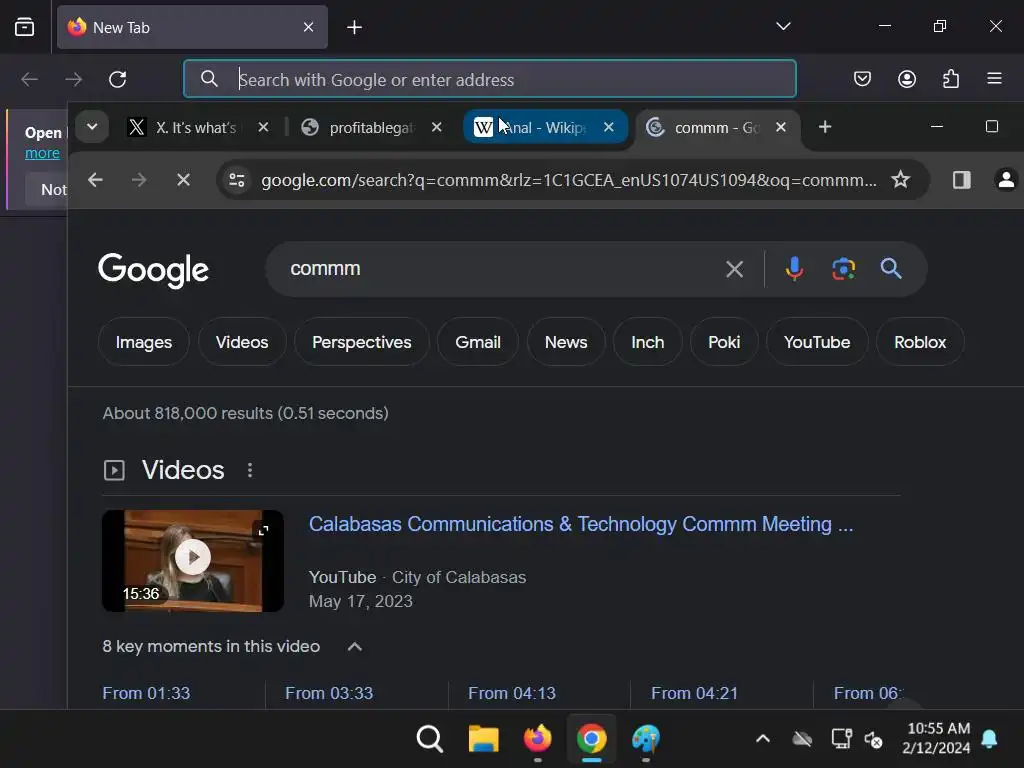The image size is (1024, 768).
Task: Open Google Lens image search
Action: pyautogui.click(x=843, y=268)
